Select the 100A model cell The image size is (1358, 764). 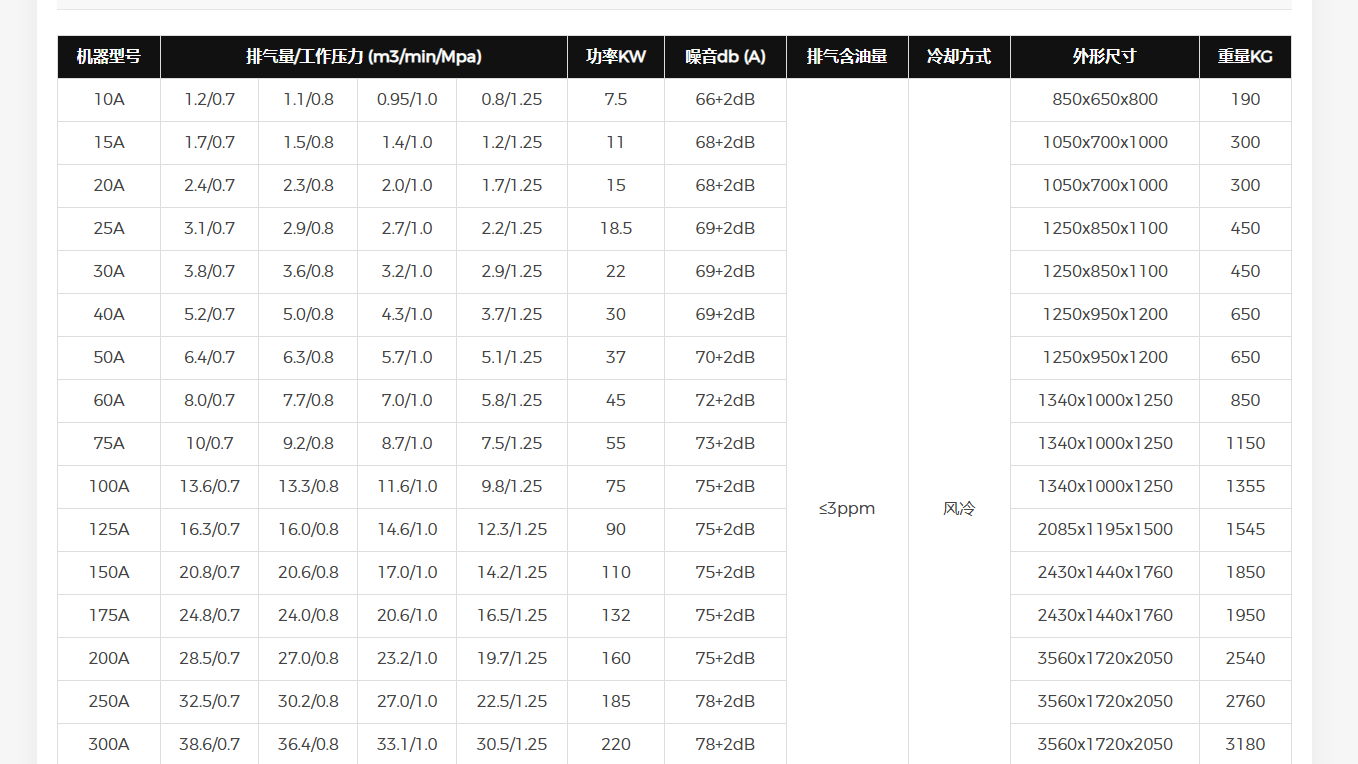pos(109,487)
